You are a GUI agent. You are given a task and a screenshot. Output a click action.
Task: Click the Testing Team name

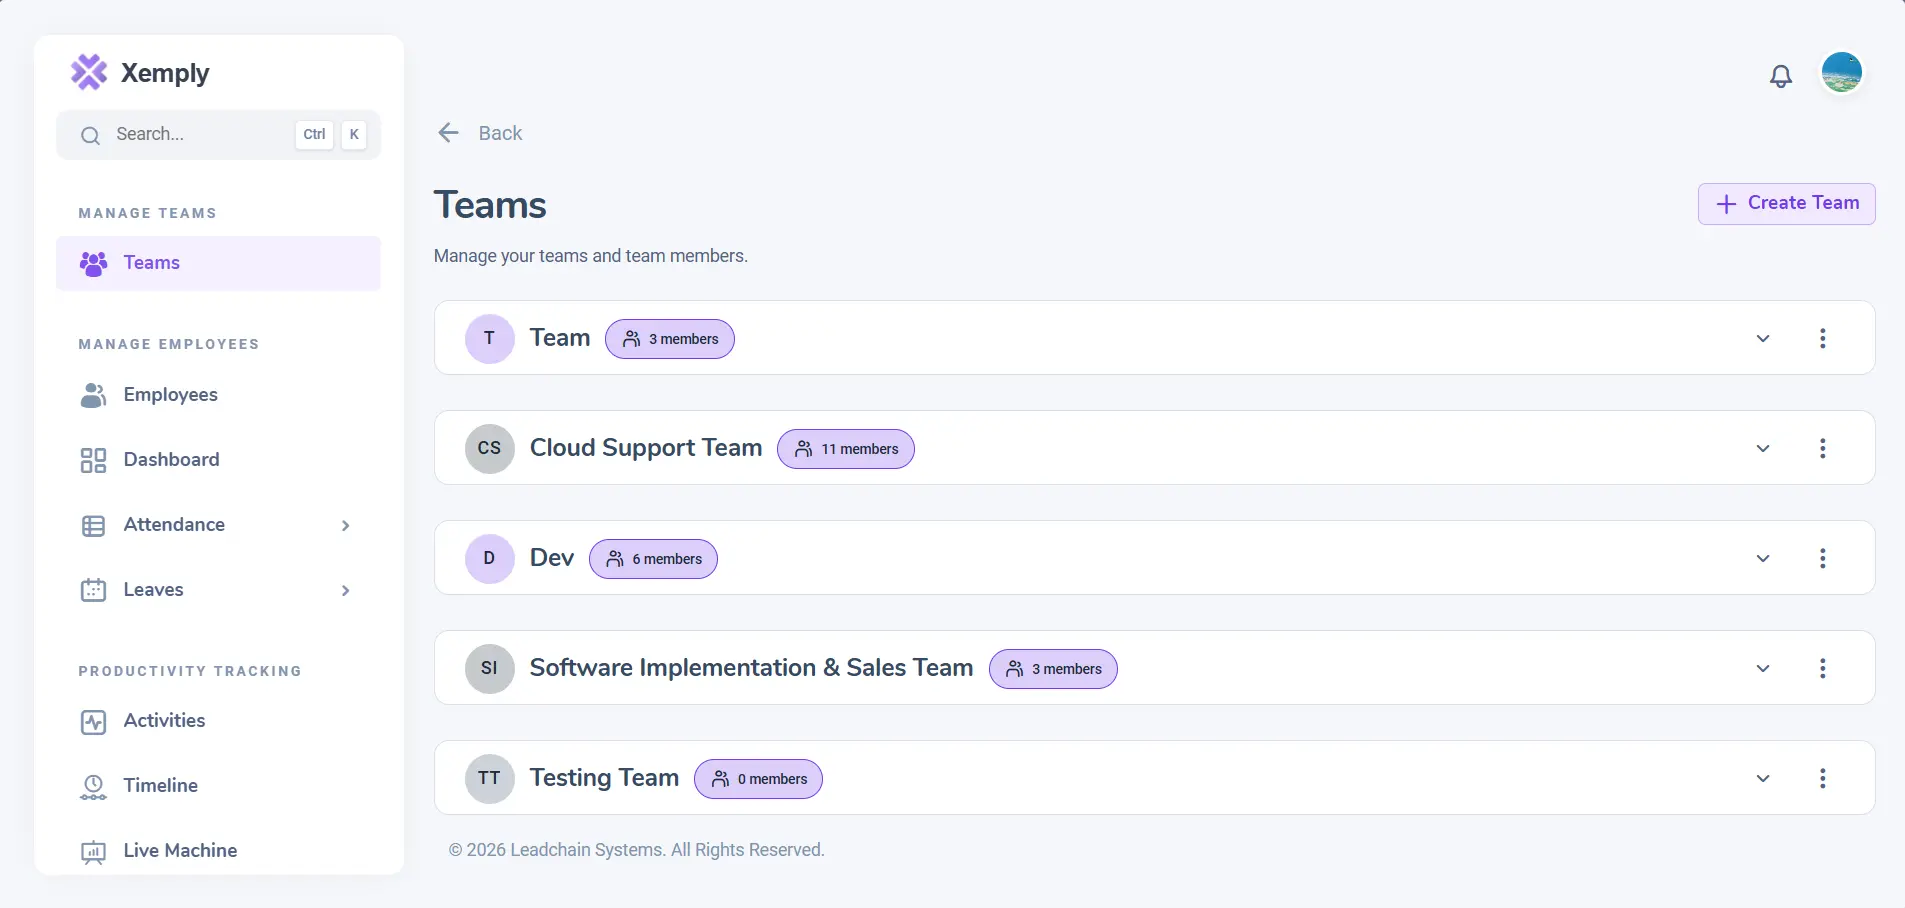(604, 778)
